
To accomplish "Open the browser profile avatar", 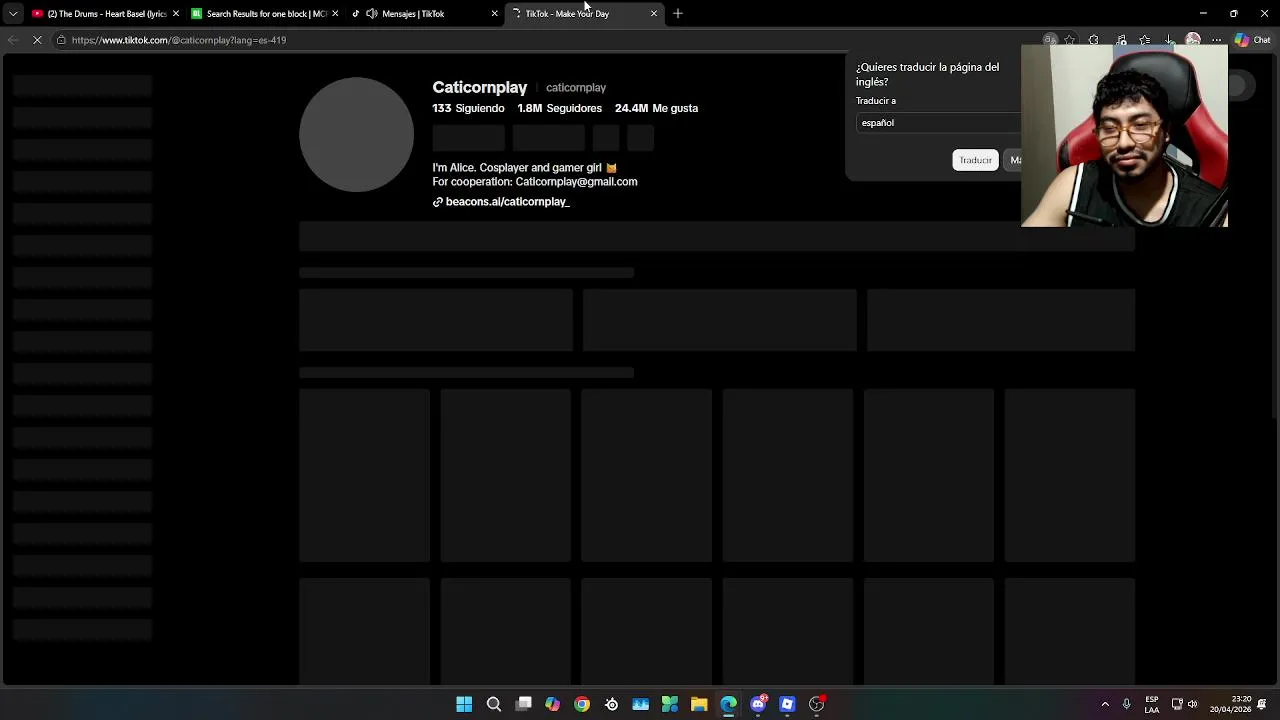I will point(1193,40).
